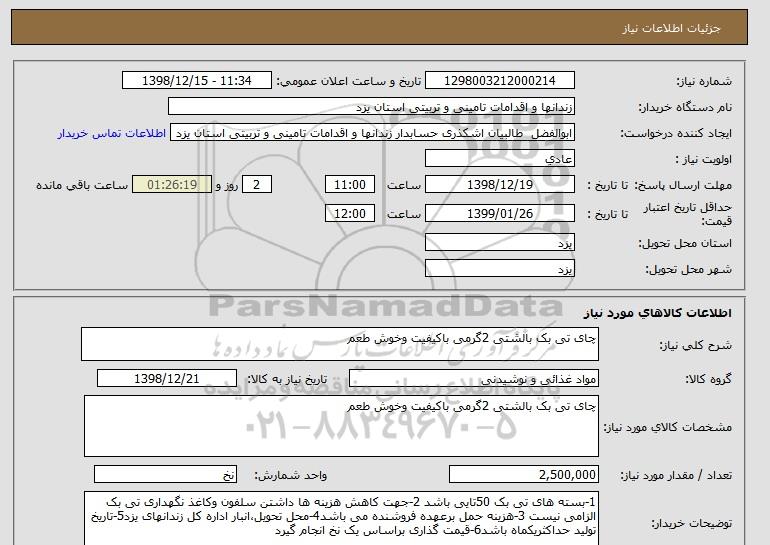This screenshot has width=770, height=545.
Task: Select the price validity date 1399/01/26
Action: [500, 214]
